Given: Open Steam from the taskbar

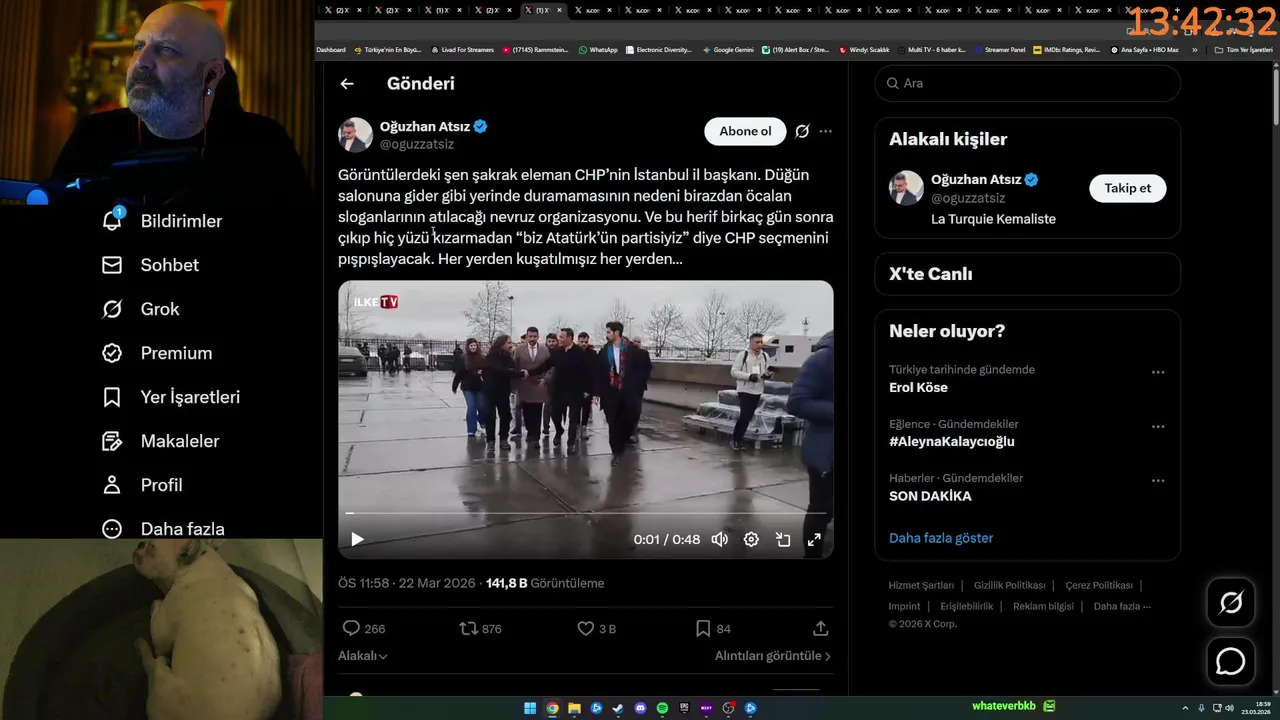Looking at the screenshot, I should (x=618, y=708).
